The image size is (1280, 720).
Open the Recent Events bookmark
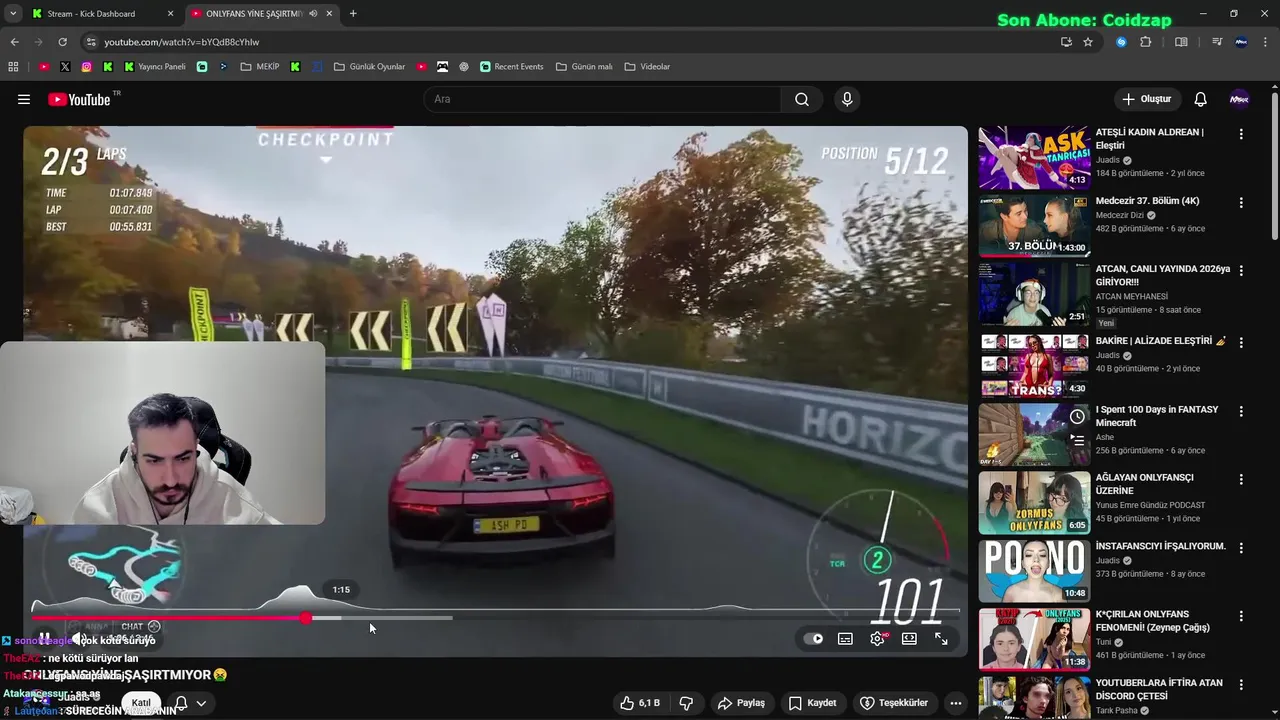point(511,67)
